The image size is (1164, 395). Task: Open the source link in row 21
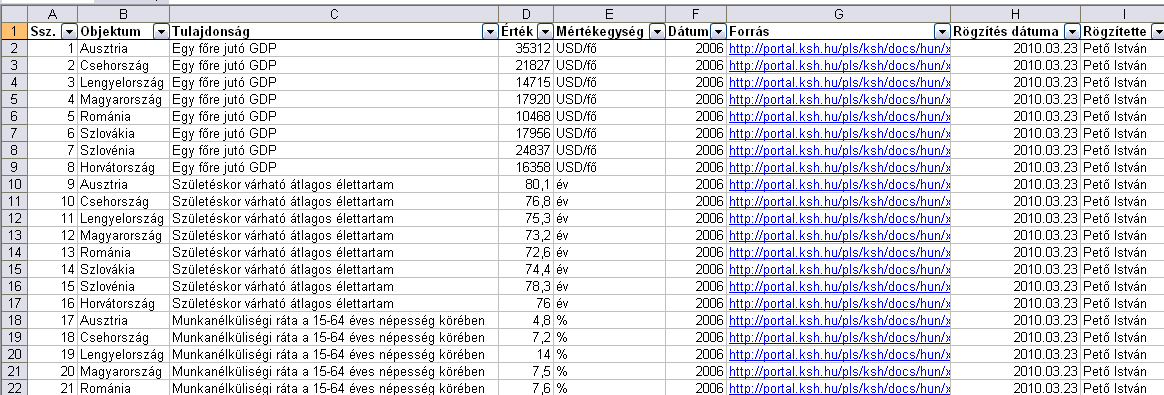pyautogui.click(x=840, y=372)
